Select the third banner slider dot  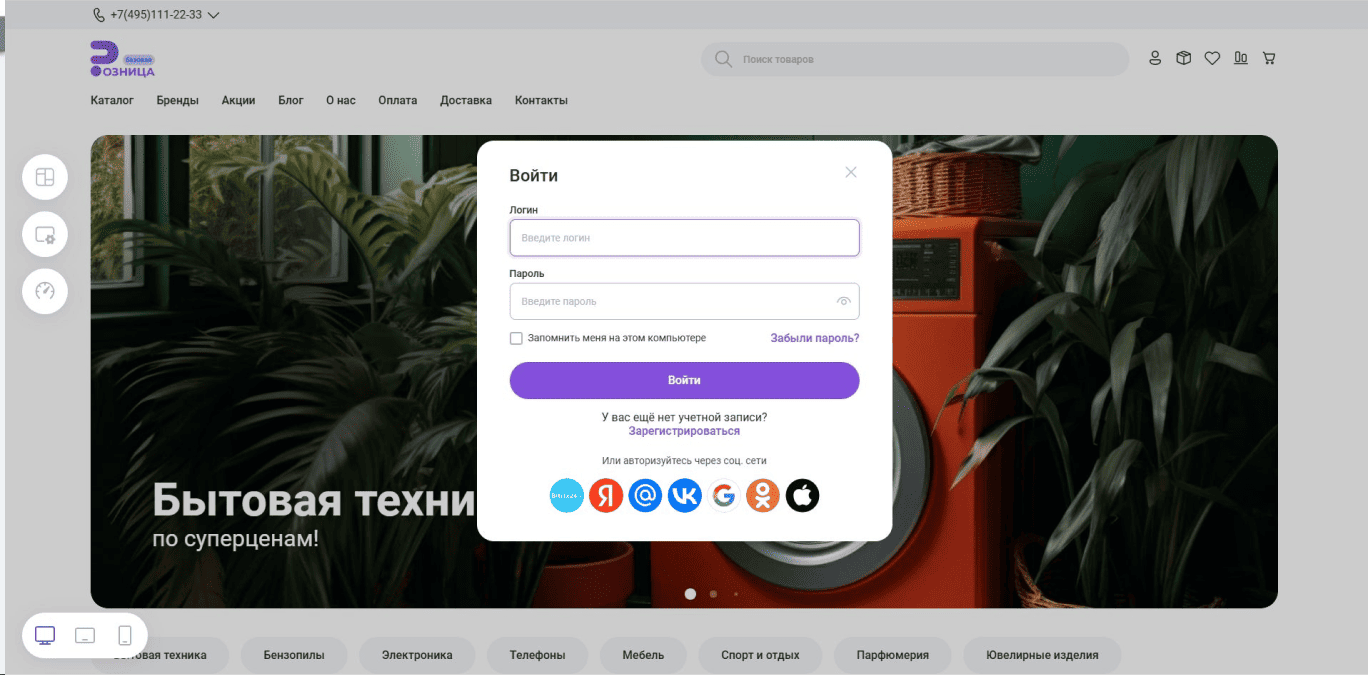coord(736,594)
